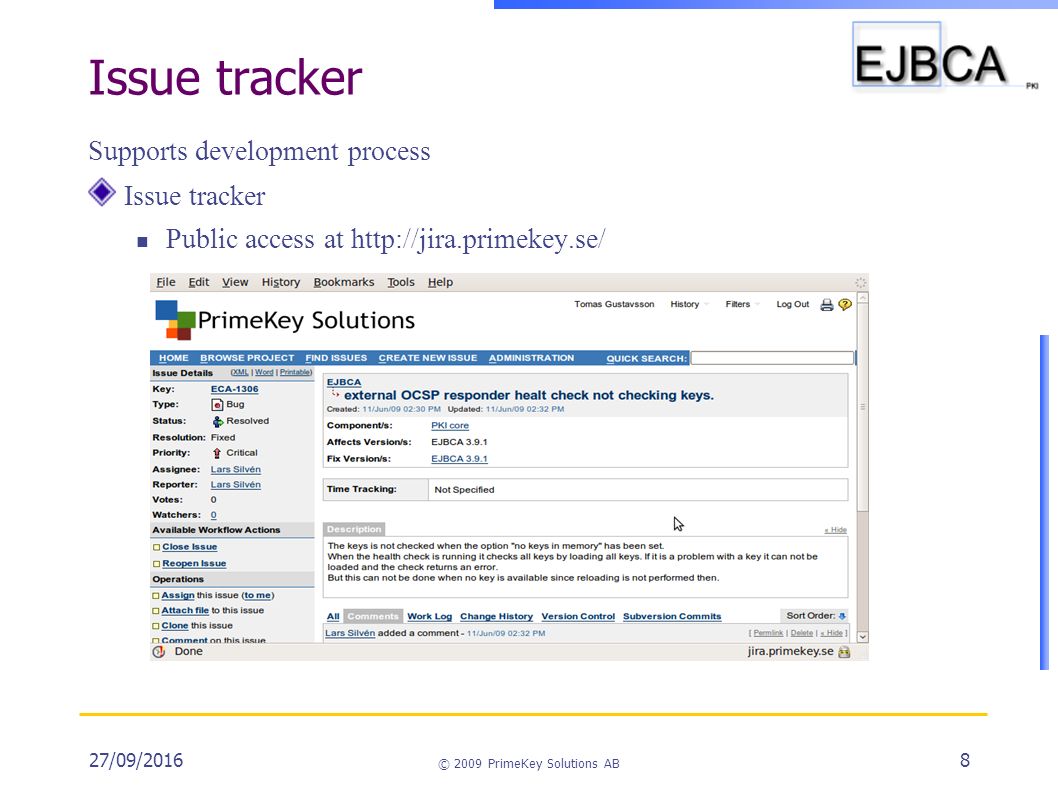The width and height of the screenshot is (1058, 793).
Task: Open ADMINISTRATION in navigation bar
Action: (532, 358)
